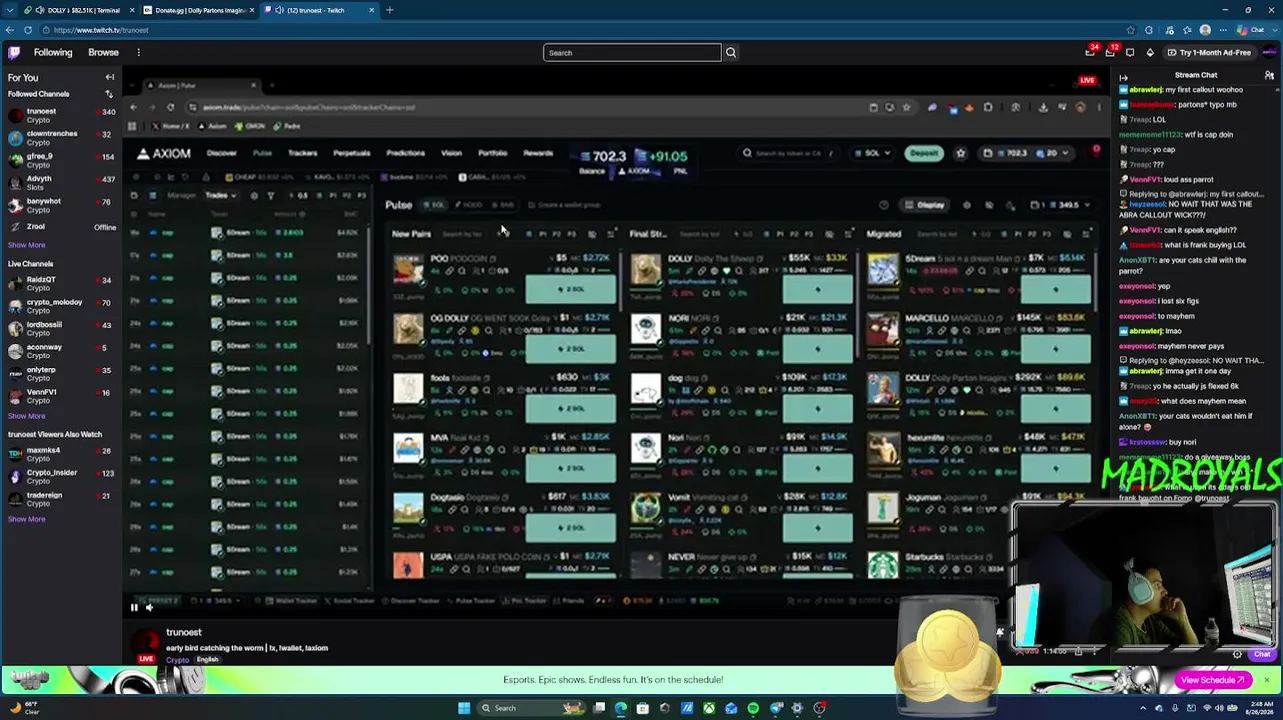Screen dimensions: 1283x720
Task: Pause the Twitch stream video
Action: [134, 607]
